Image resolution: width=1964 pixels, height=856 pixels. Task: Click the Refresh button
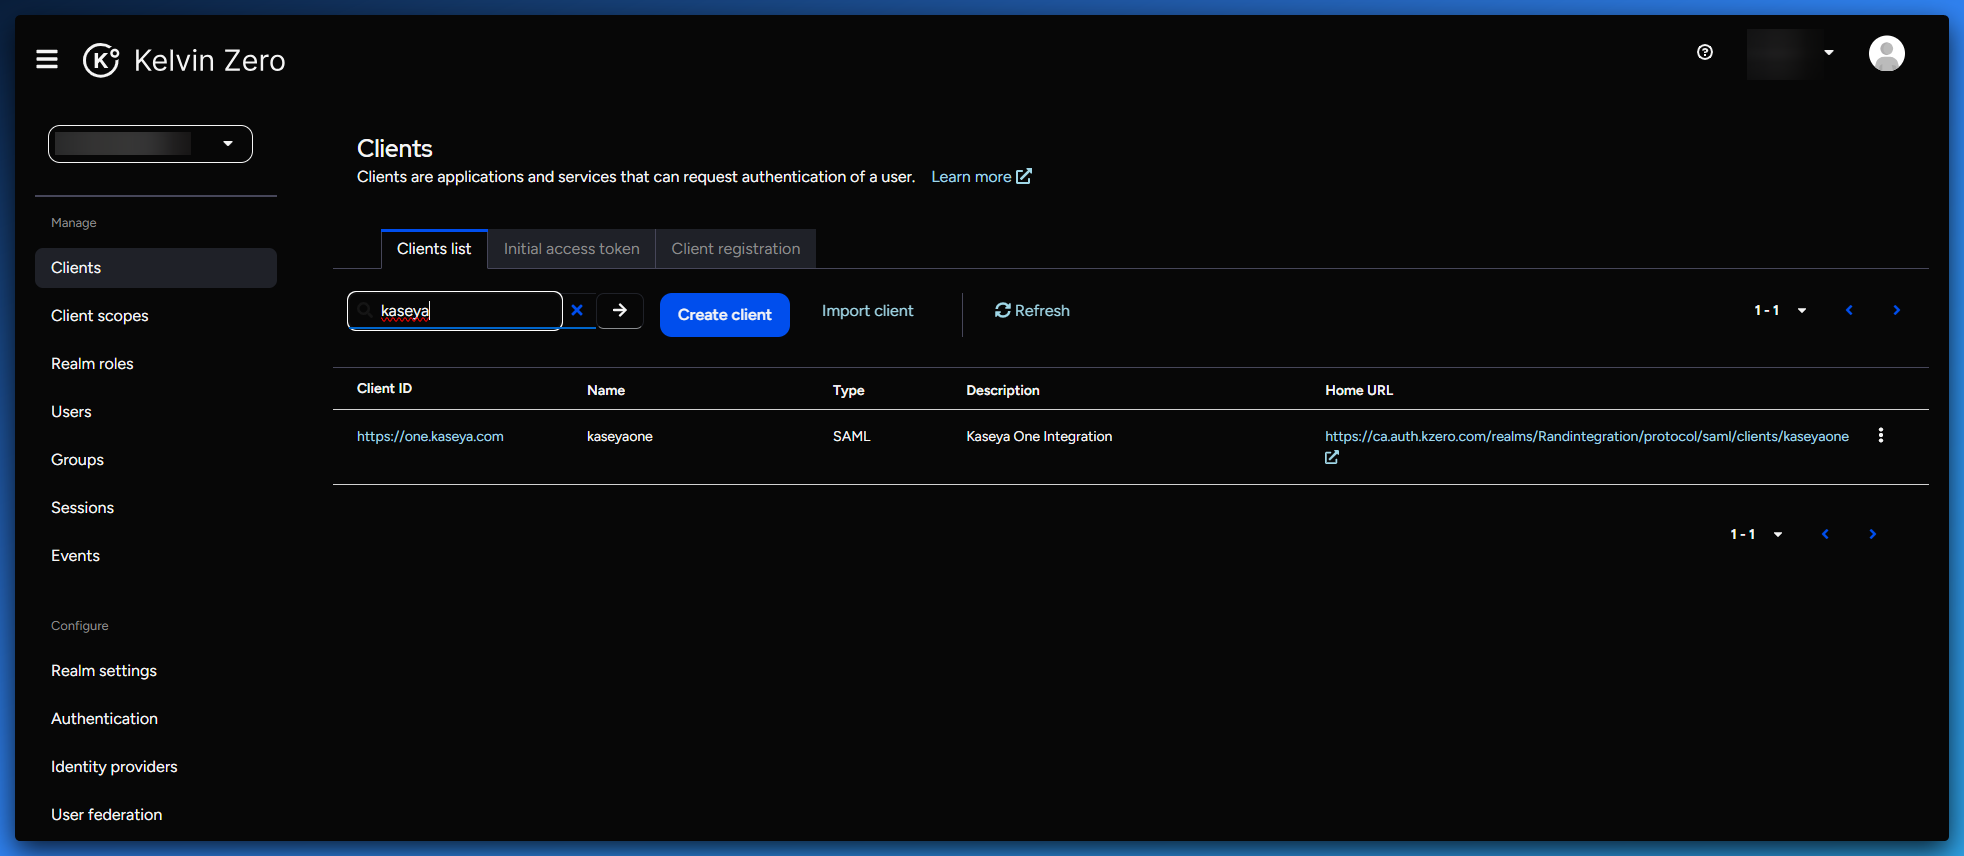1032,310
